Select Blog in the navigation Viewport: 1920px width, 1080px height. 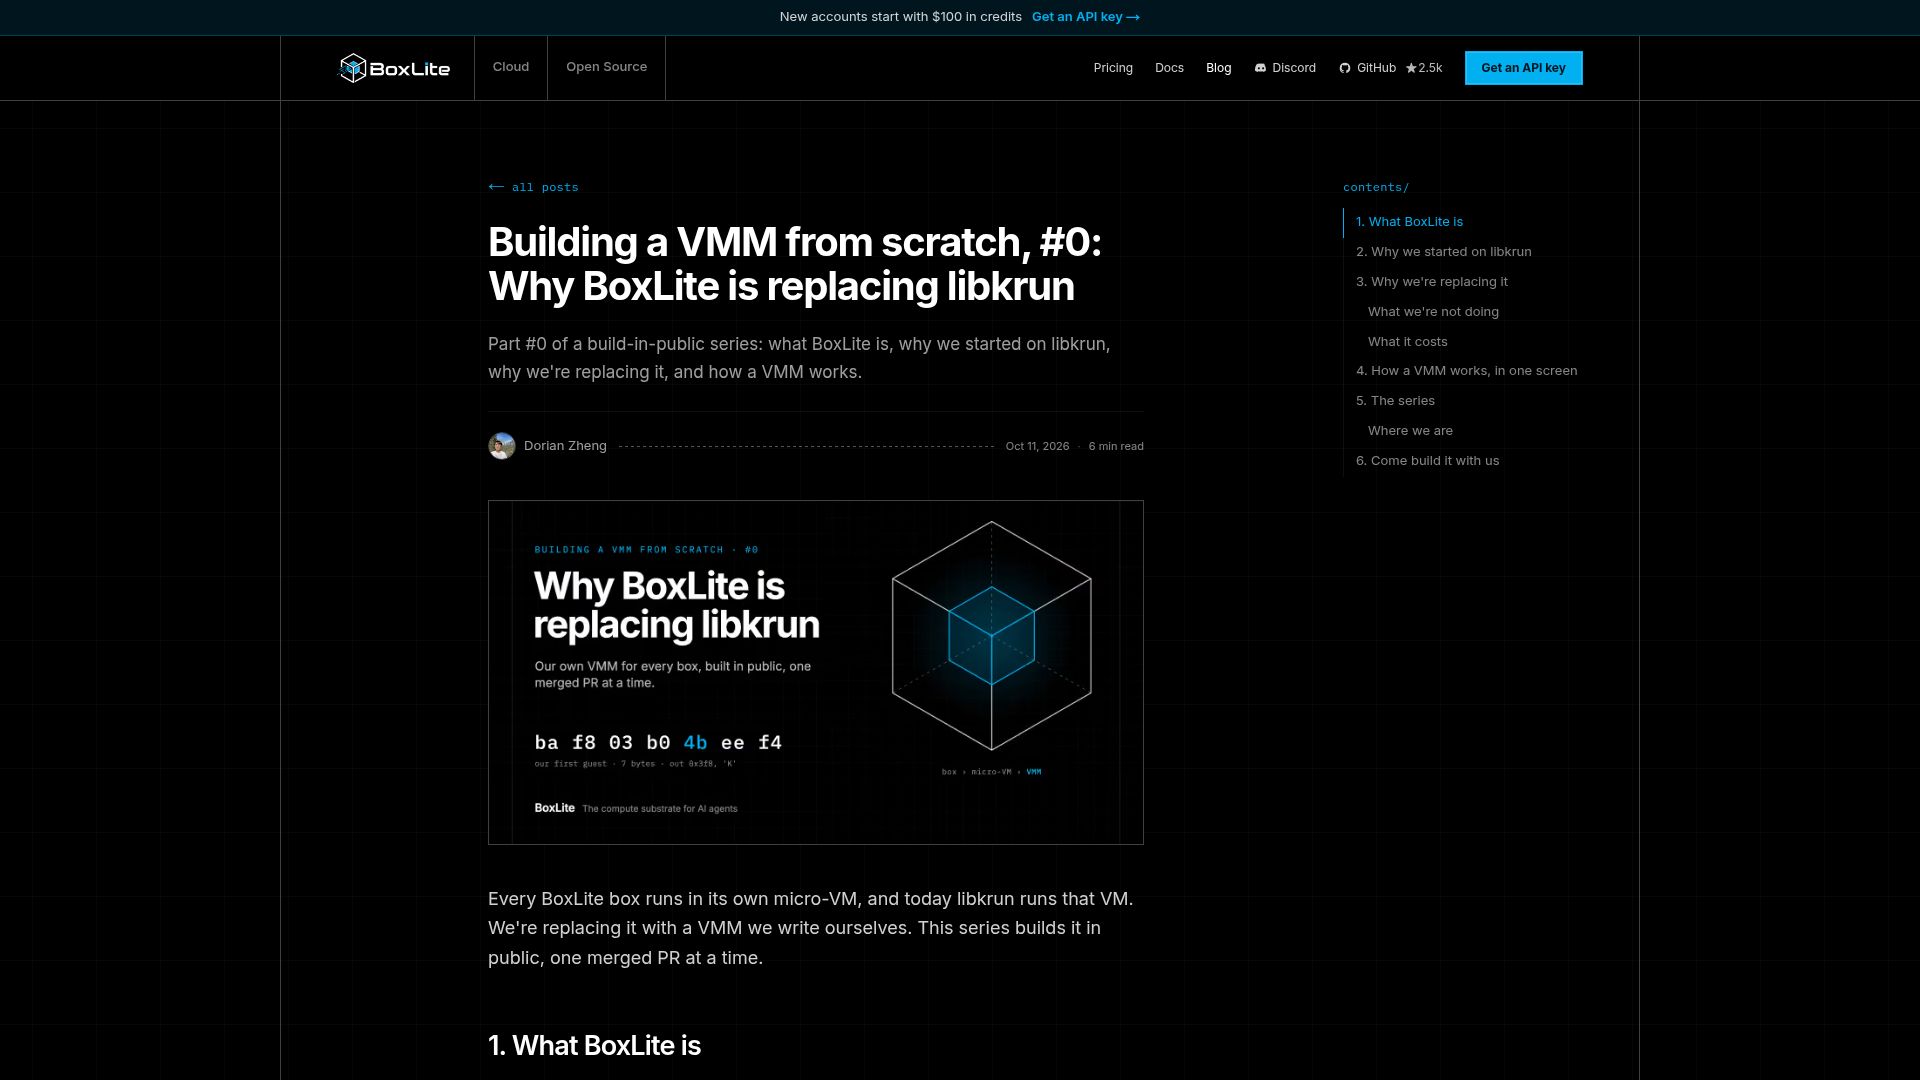point(1218,68)
